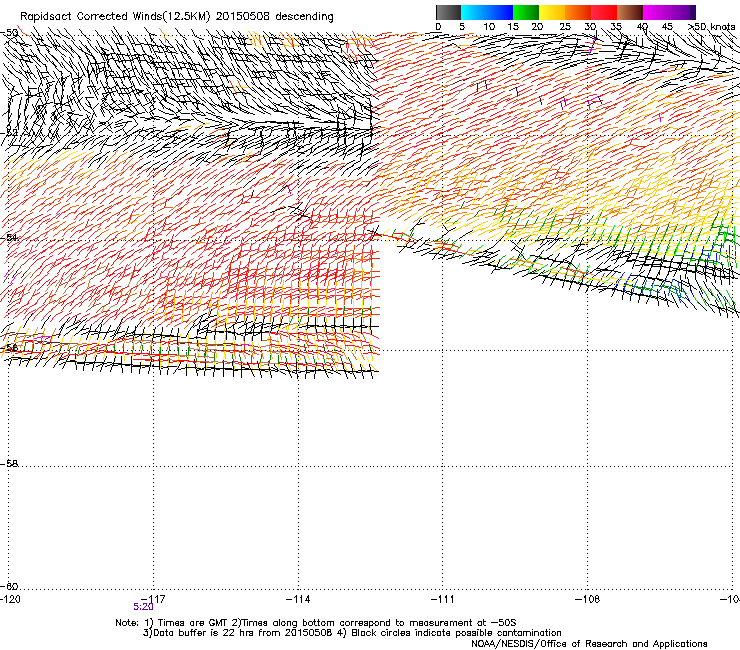The width and height of the screenshot is (740, 650).
Task: Click the -108 longitude label
Action: coord(588,599)
